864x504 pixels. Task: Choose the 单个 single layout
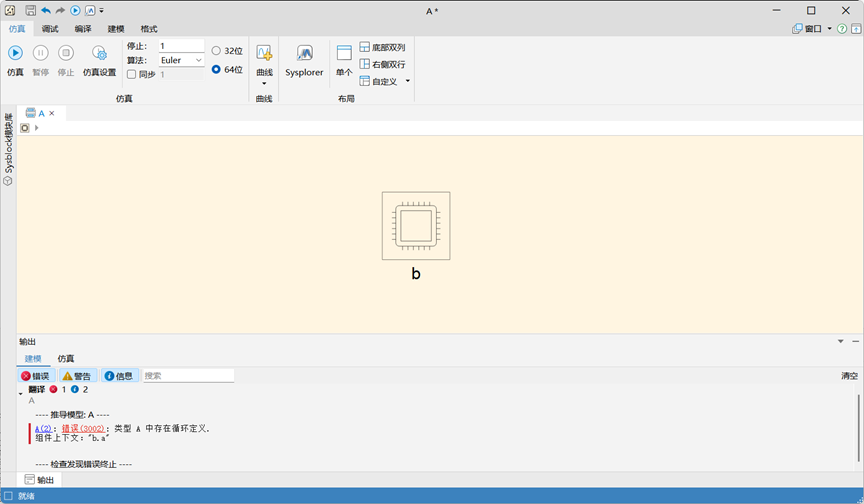point(344,61)
